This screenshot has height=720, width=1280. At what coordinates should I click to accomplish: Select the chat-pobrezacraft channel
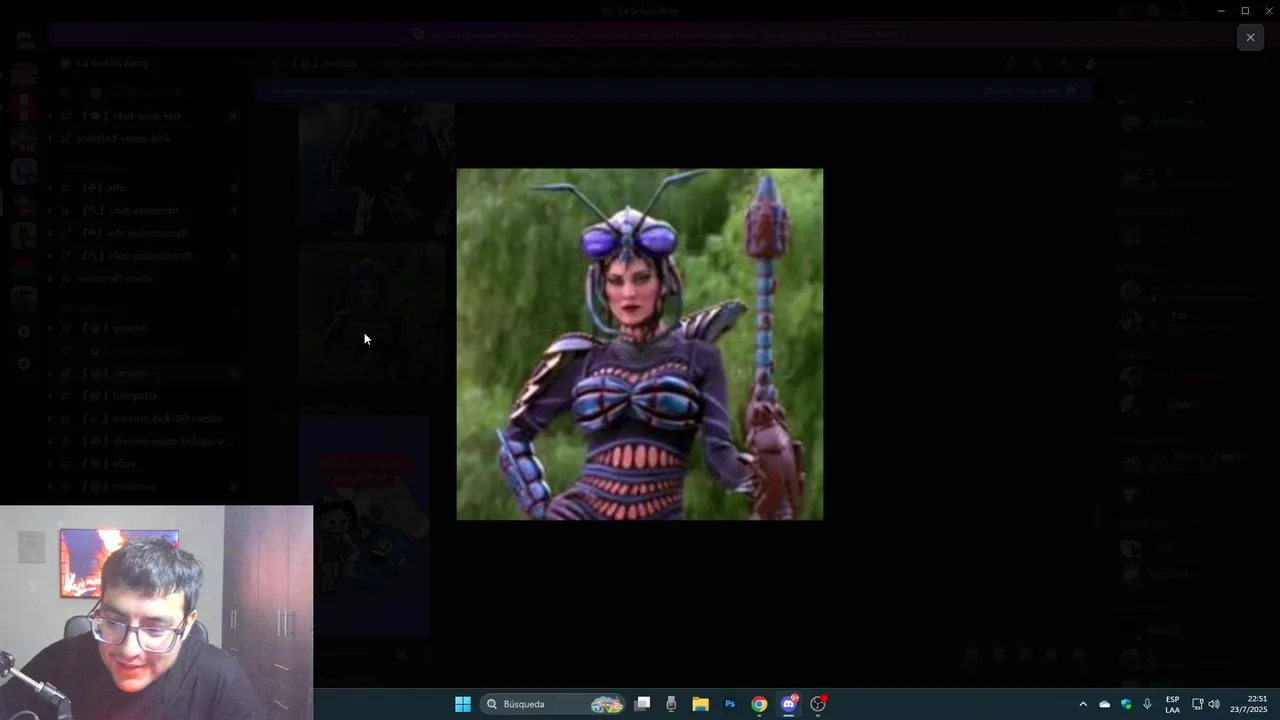[x=148, y=256]
